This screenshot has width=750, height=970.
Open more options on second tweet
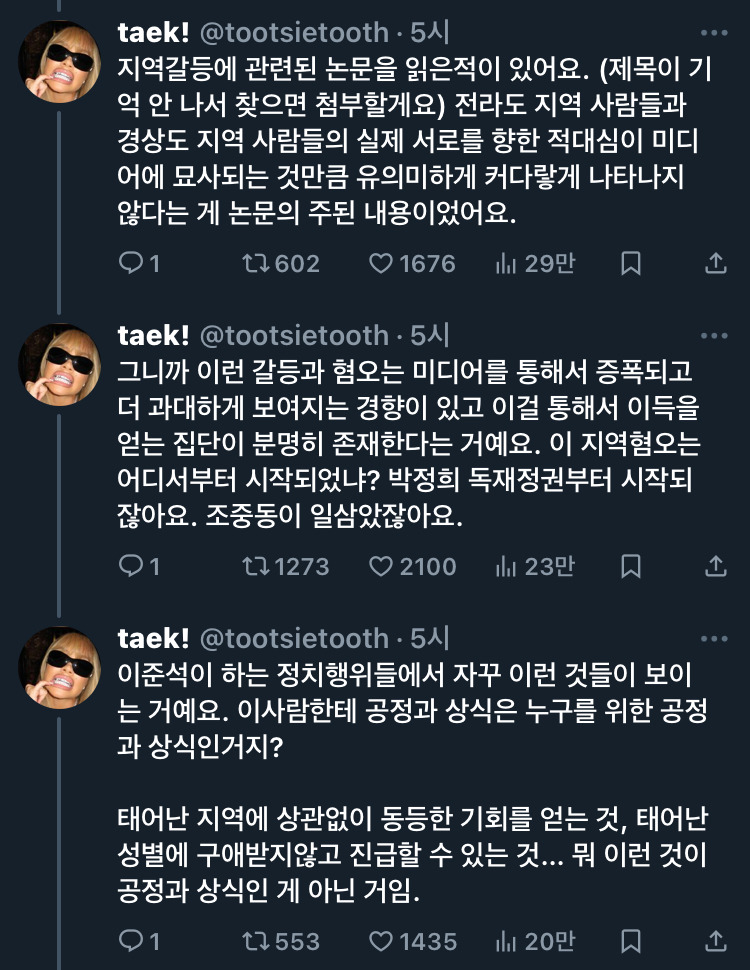coord(714,335)
